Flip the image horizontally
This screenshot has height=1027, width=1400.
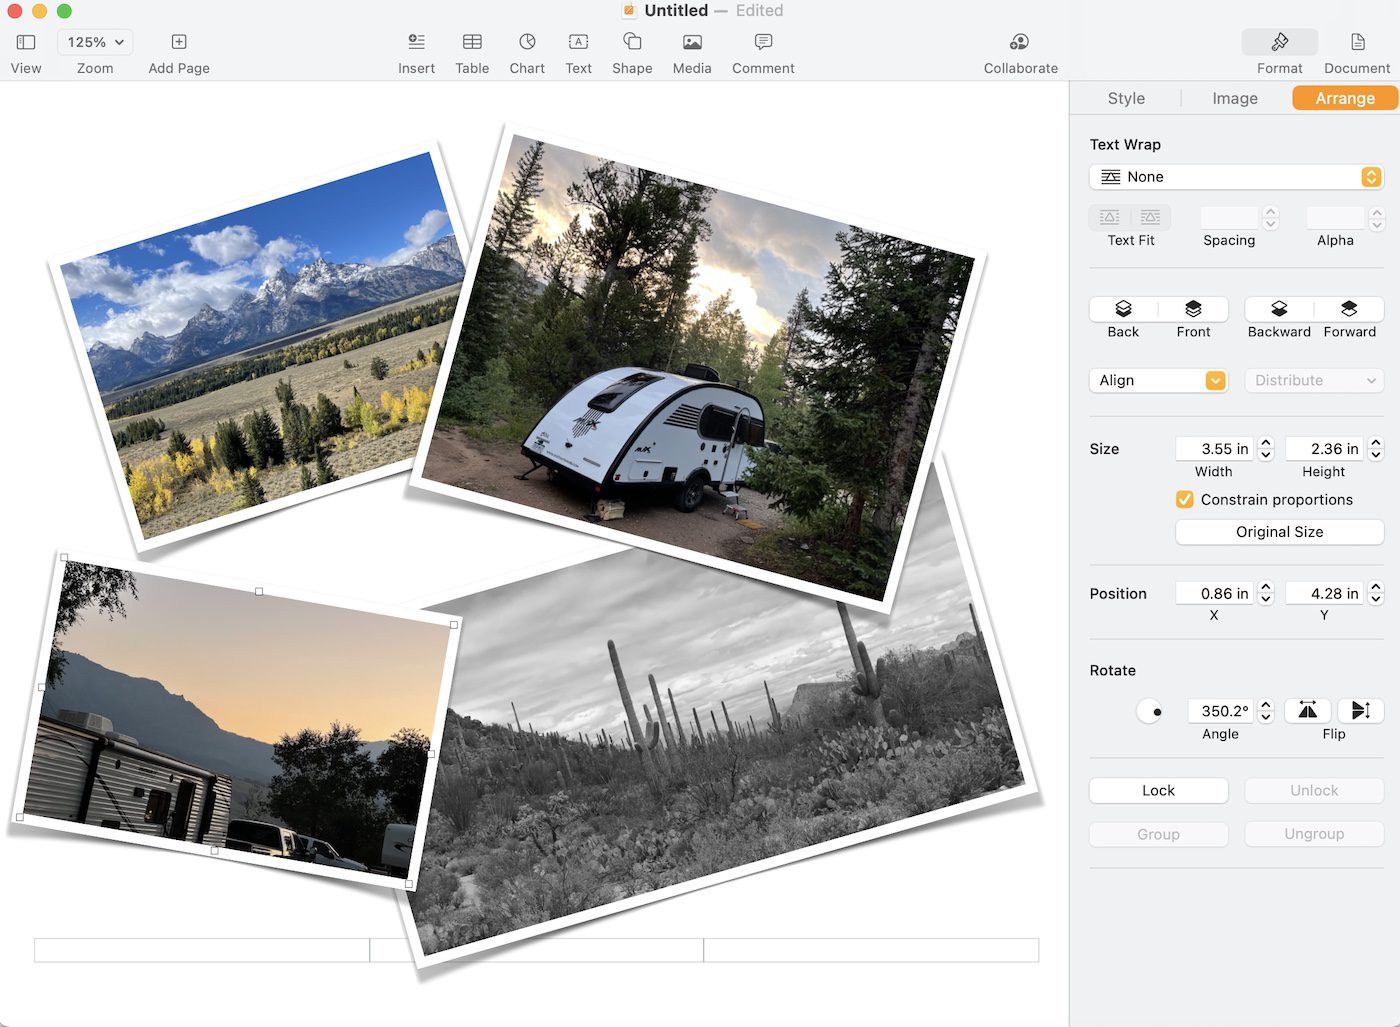[x=1308, y=711]
